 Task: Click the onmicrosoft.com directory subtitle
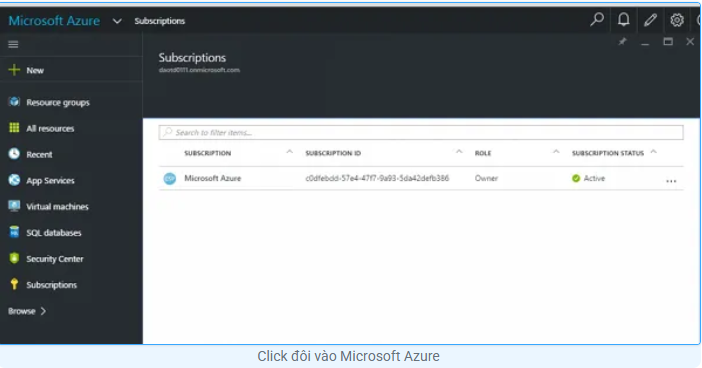(x=199, y=70)
